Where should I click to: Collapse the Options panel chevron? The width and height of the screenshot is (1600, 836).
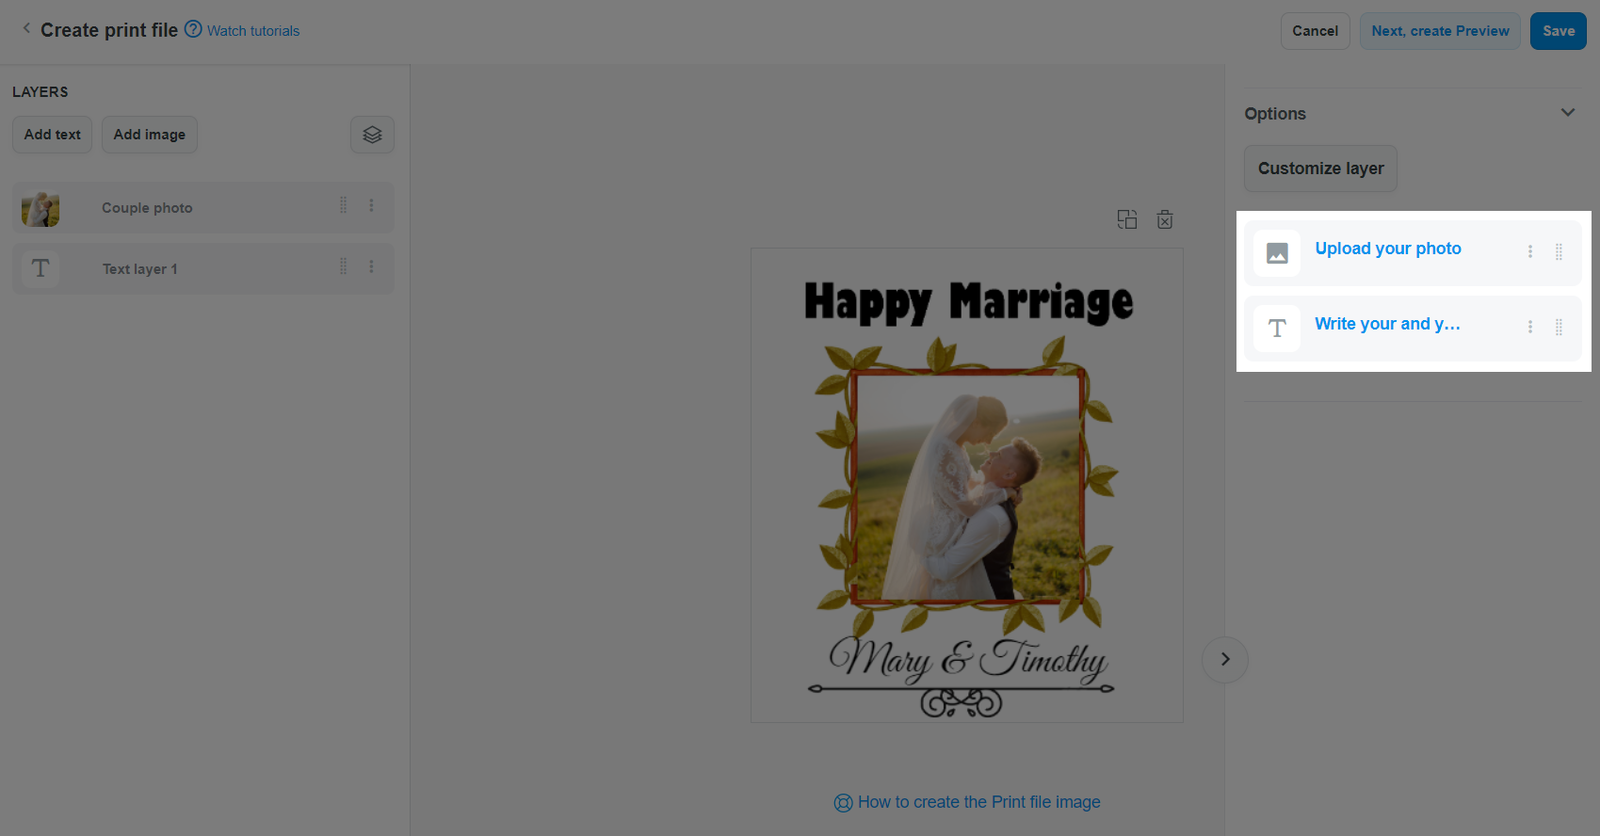(1567, 113)
